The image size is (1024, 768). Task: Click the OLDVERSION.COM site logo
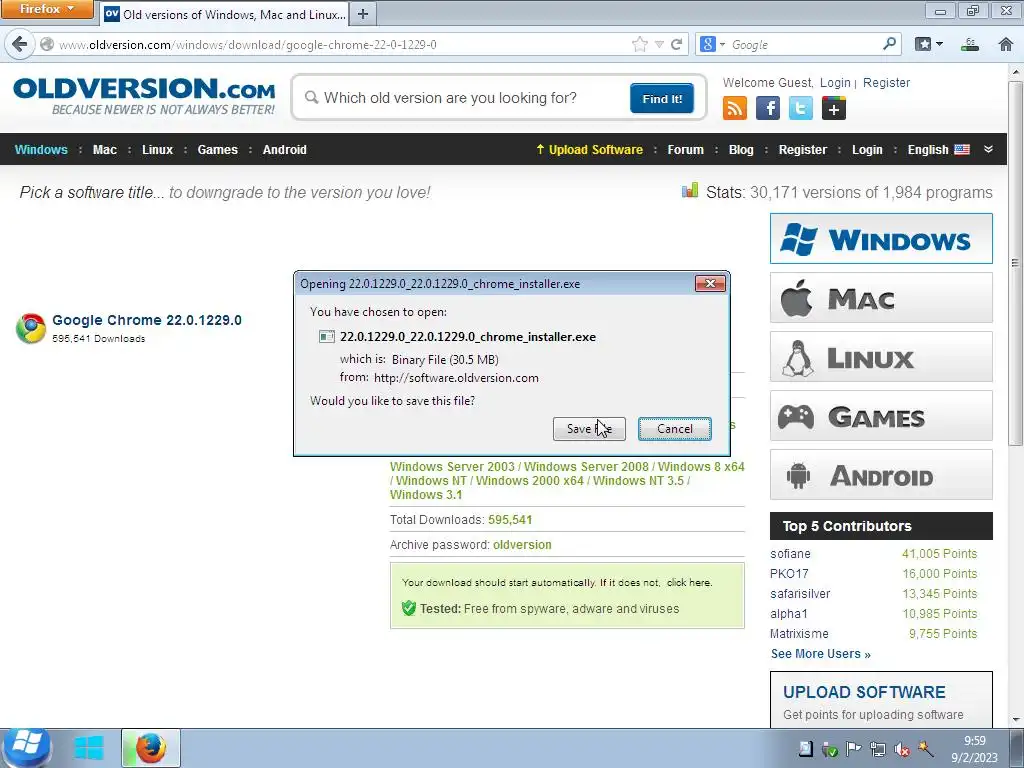pos(144,97)
